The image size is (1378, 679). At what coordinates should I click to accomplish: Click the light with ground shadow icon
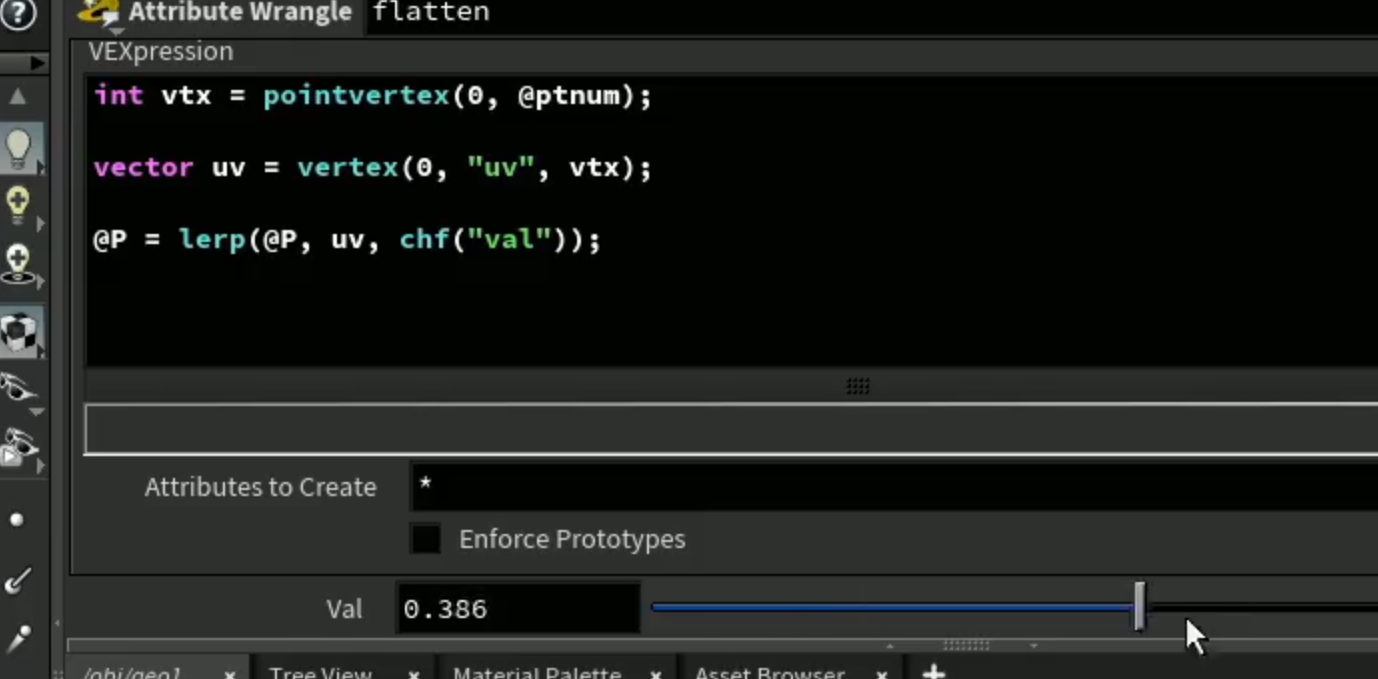click(x=19, y=264)
